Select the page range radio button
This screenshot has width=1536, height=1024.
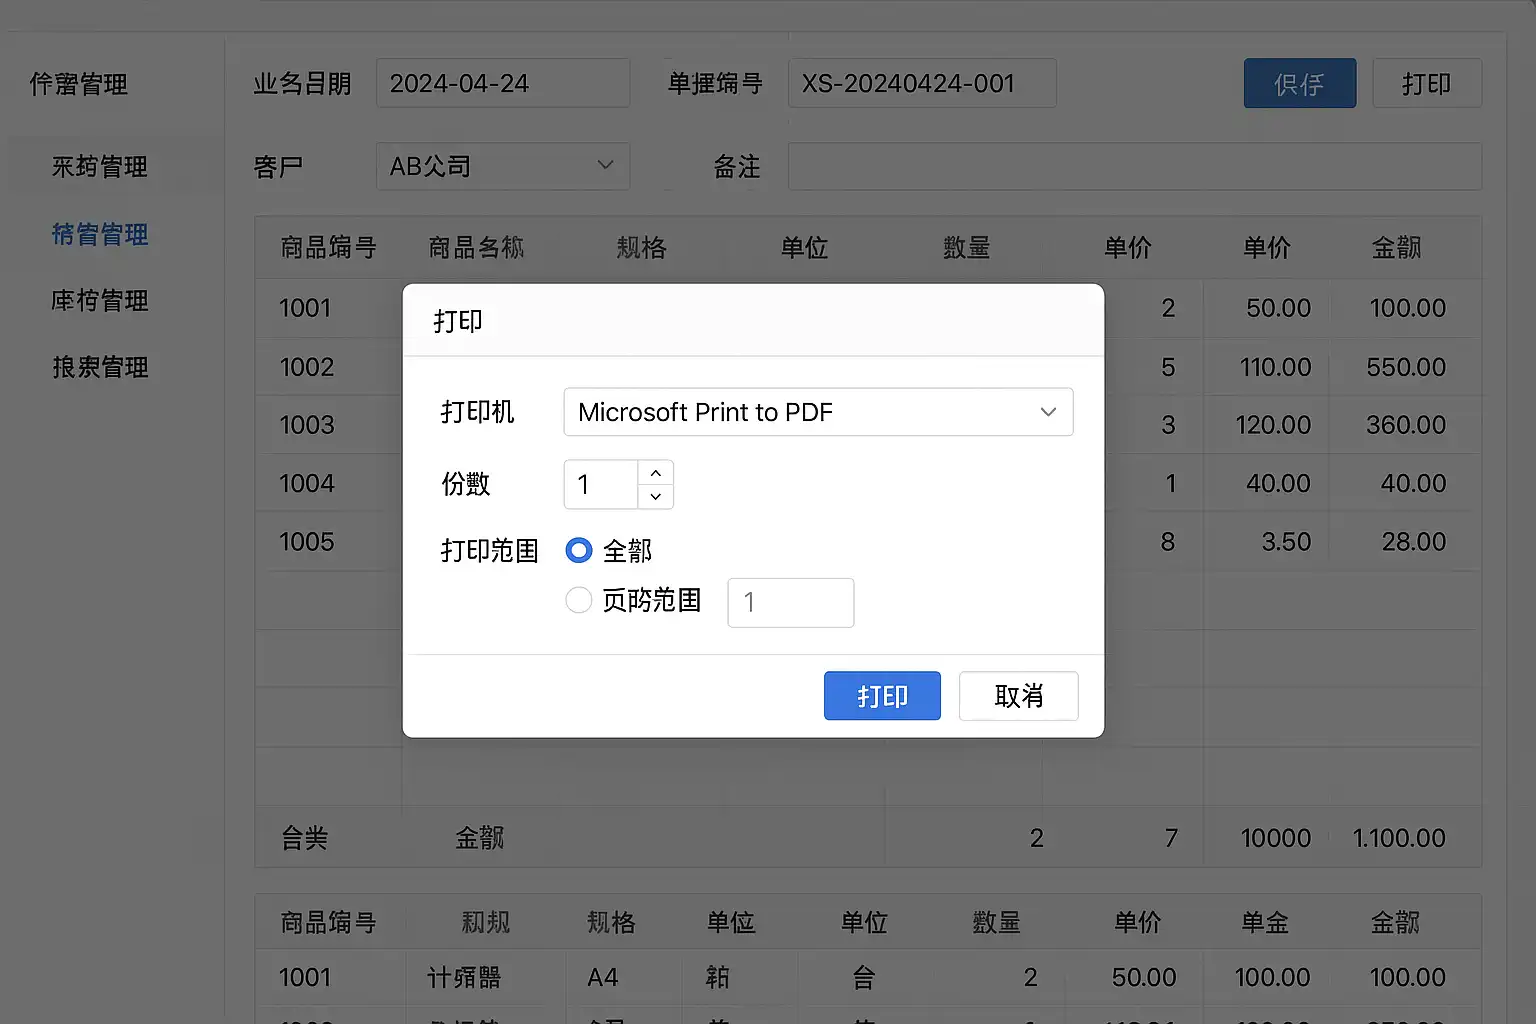click(x=579, y=600)
